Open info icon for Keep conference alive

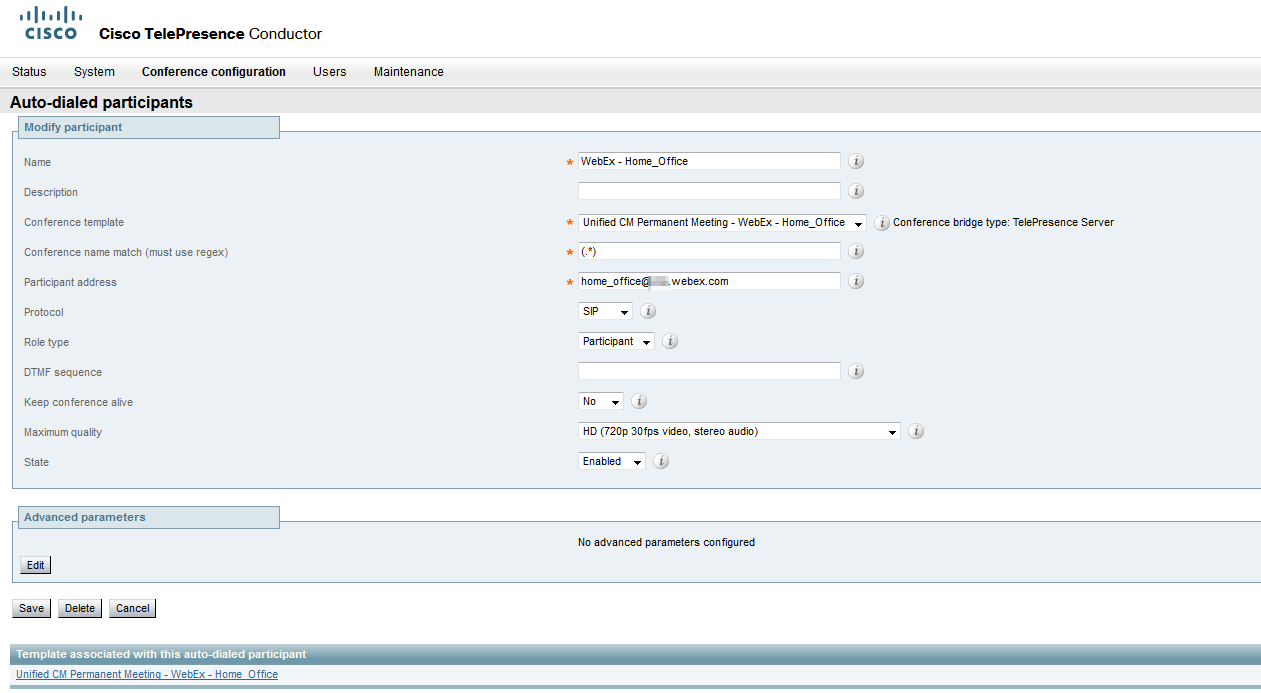[x=639, y=401]
